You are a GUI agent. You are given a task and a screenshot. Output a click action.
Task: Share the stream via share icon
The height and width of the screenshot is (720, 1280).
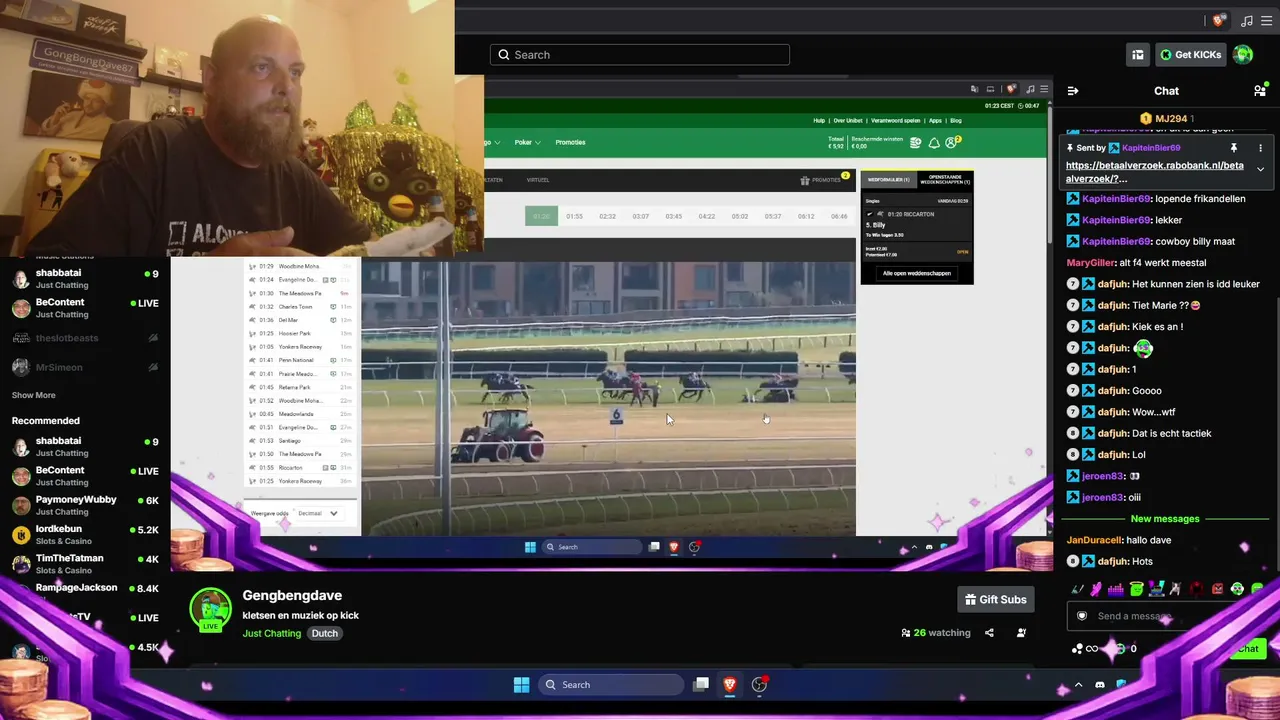(989, 633)
